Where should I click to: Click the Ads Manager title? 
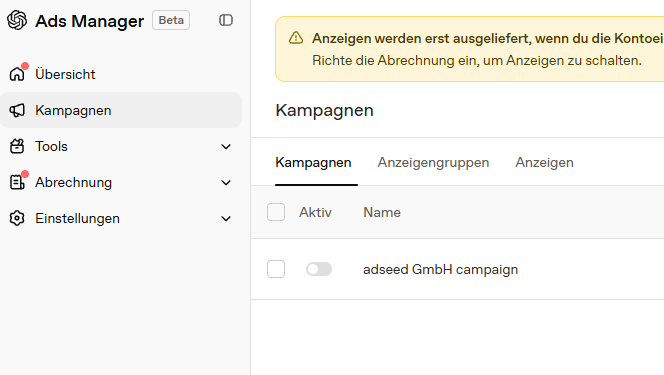click(x=89, y=21)
